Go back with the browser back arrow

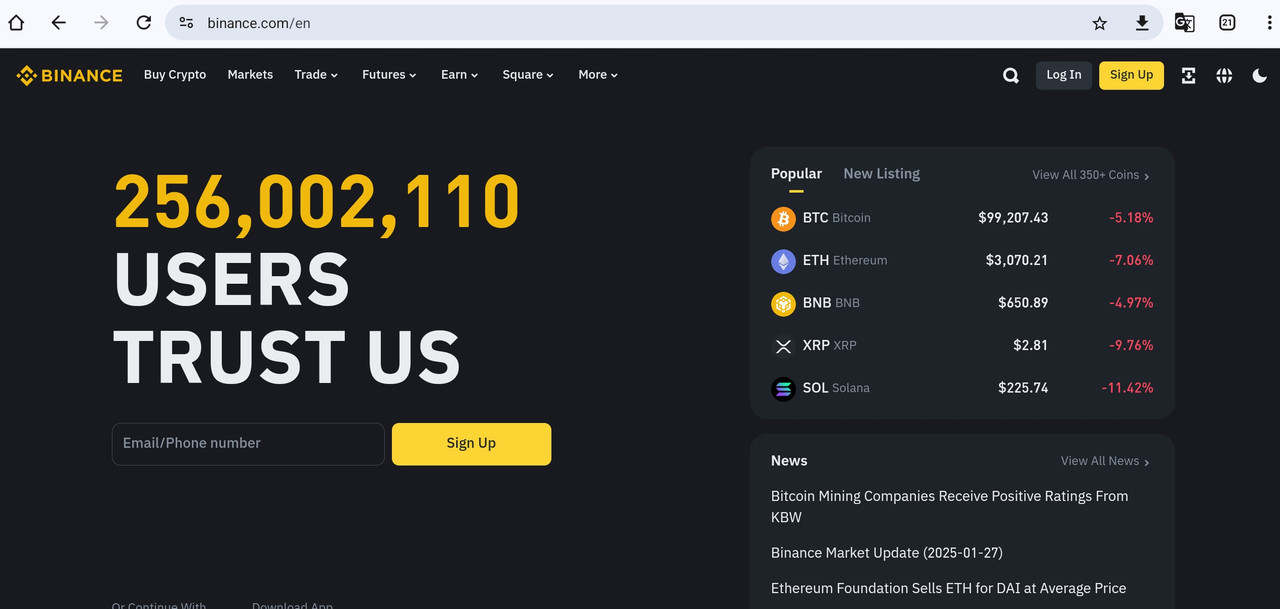click(x=59, y=22)
